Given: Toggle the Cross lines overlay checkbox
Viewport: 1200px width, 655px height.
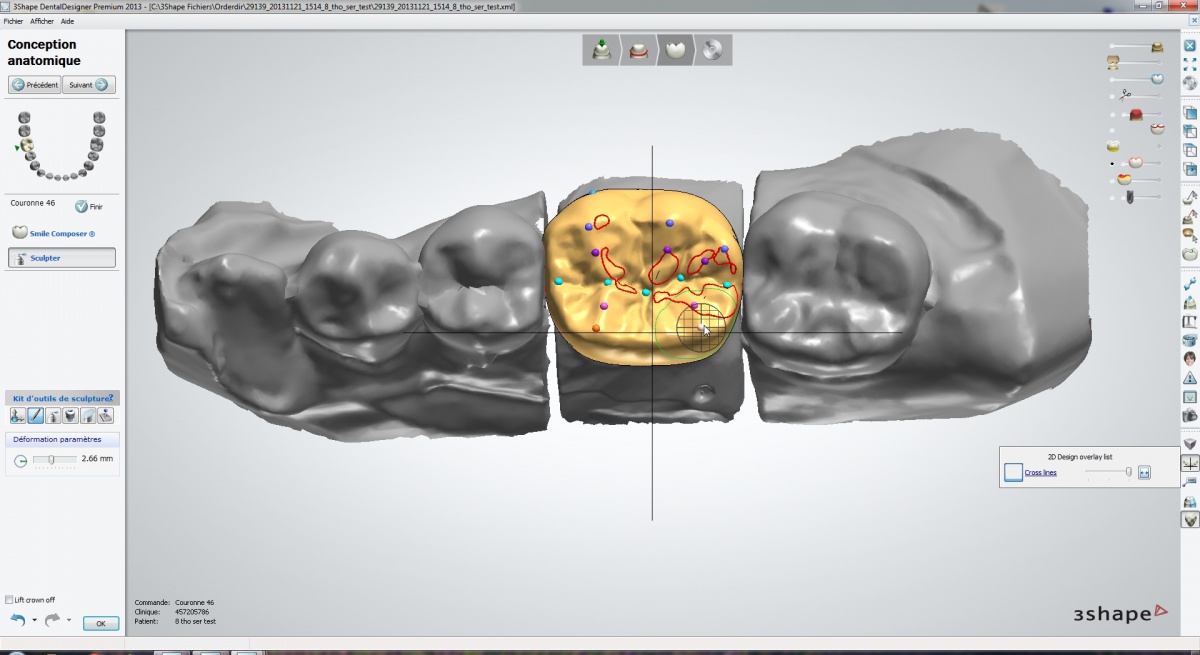Looking at the screenshot, I should [x=1013, y=472].
